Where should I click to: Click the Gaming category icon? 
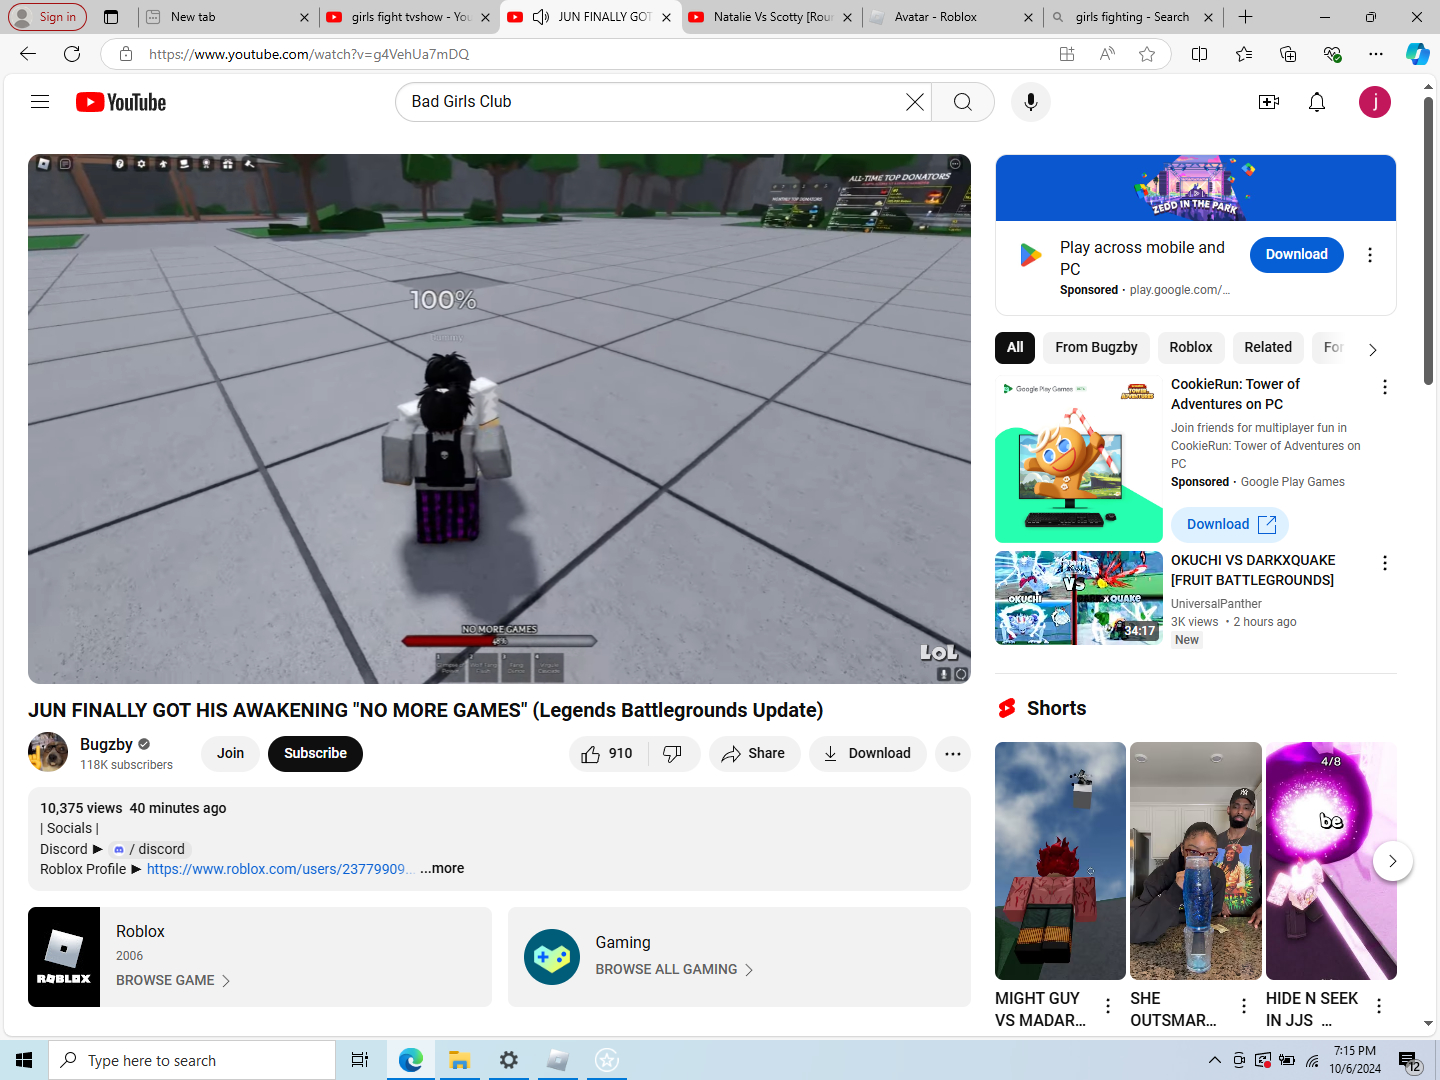click(x=552, y=957)
